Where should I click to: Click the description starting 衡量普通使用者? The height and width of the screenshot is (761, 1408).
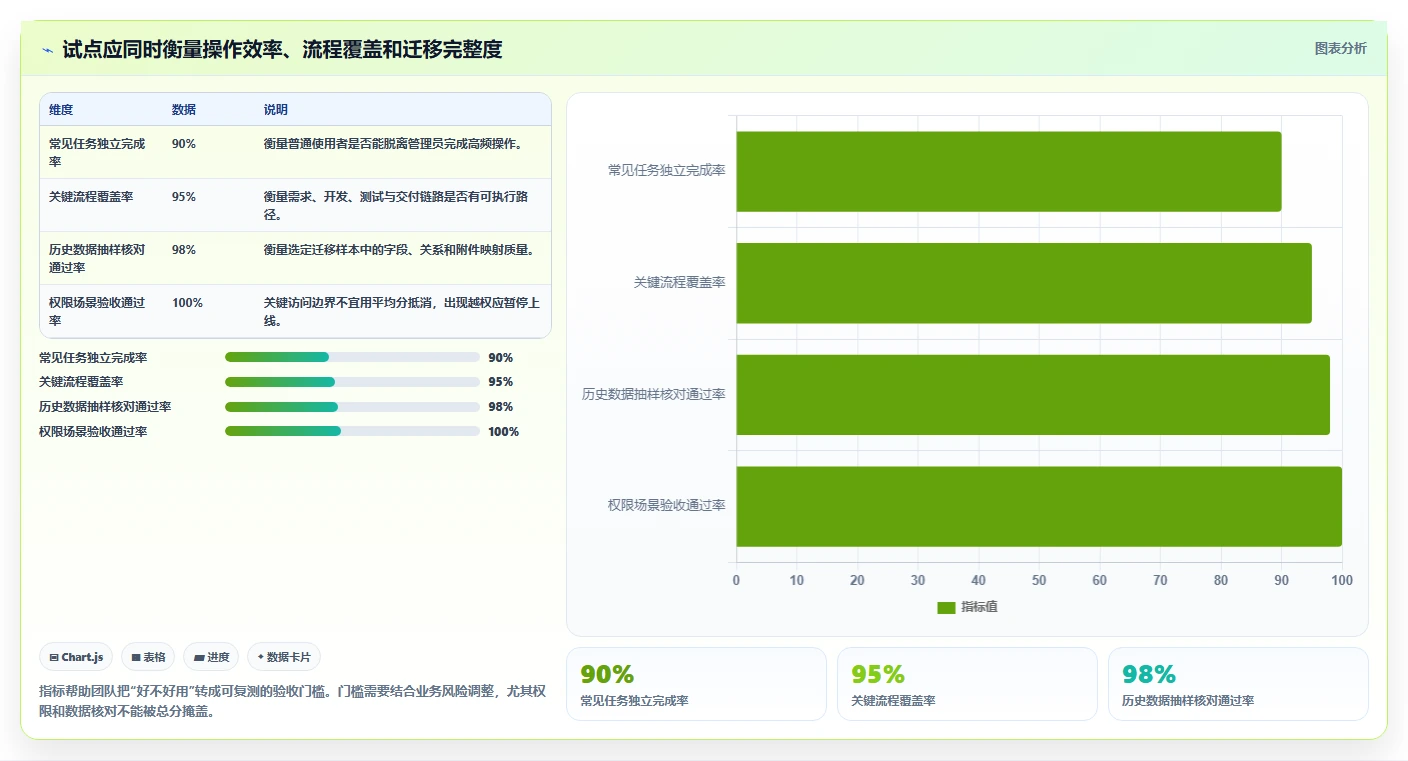click(393, 144)
